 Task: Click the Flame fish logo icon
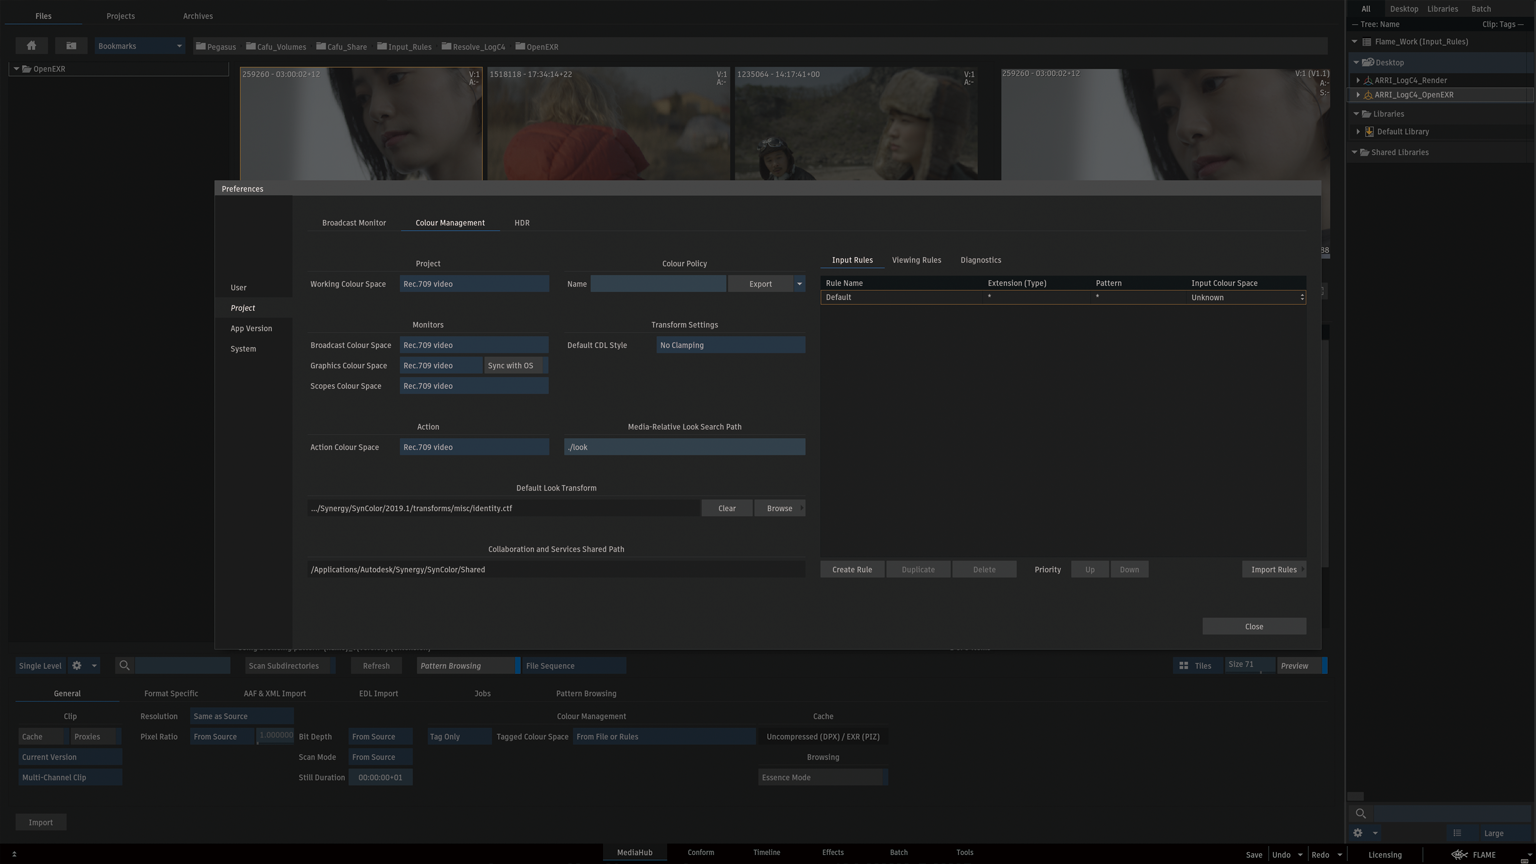1459,855
